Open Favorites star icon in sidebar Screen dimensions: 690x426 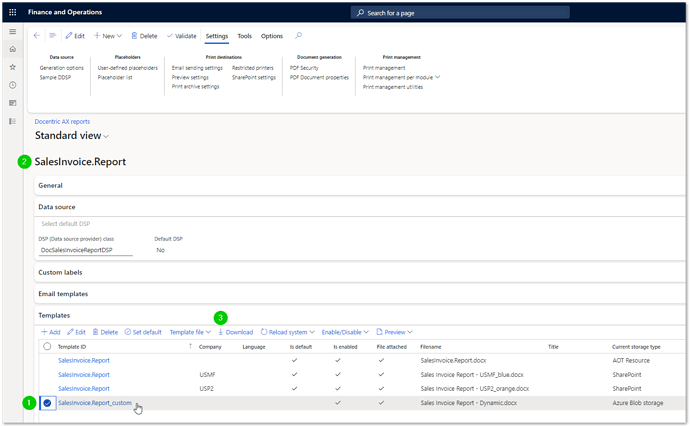coord(13,67)
